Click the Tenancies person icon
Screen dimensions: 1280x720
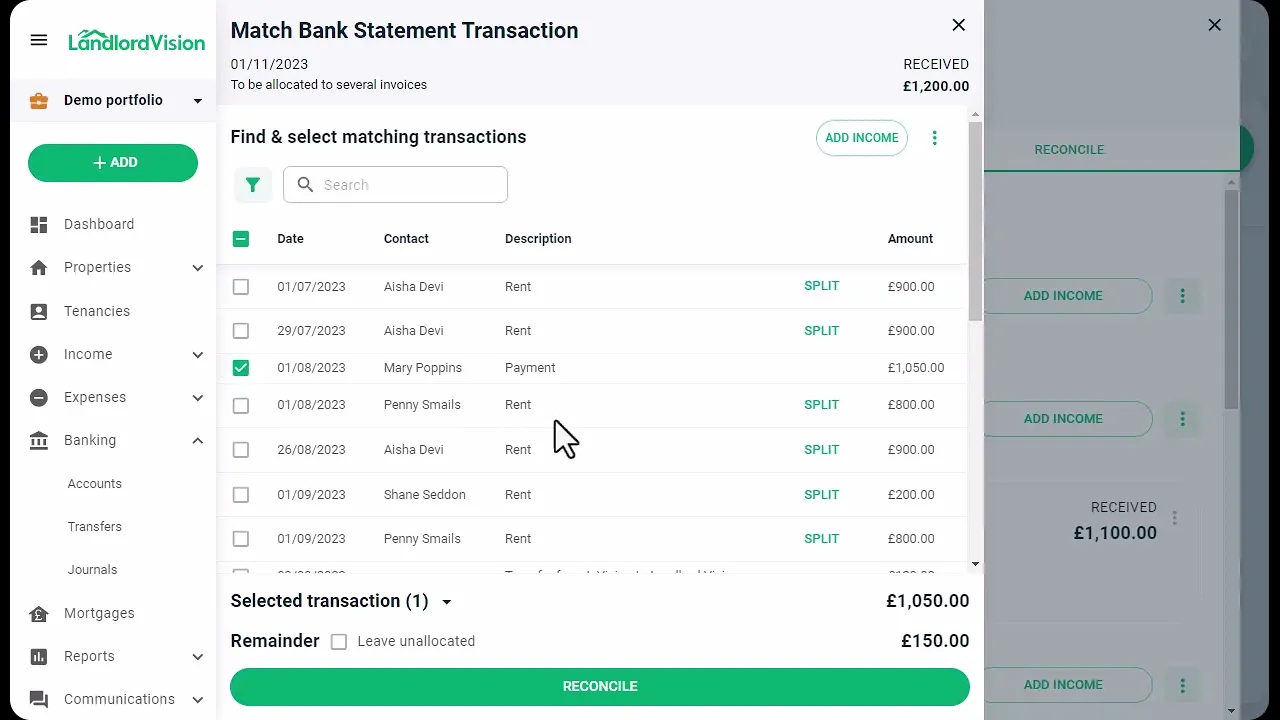point(39,312)
